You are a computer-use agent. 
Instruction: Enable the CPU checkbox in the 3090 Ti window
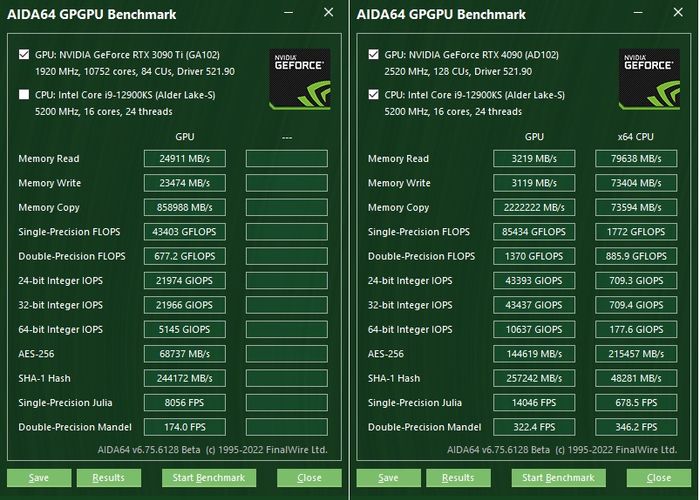pyautogui.click(x=24, y=95)
